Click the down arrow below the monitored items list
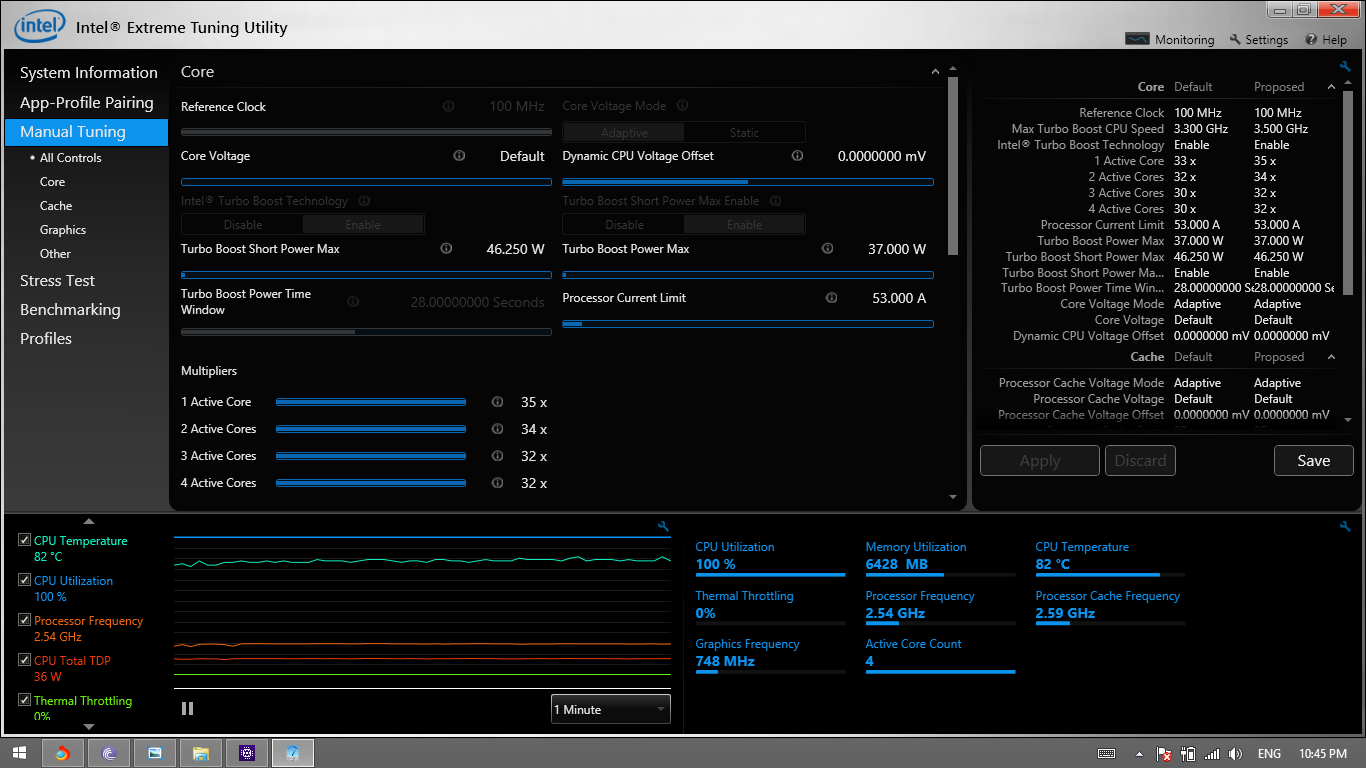This screenshot has width=1366, height=768. (x=88, y=727)
